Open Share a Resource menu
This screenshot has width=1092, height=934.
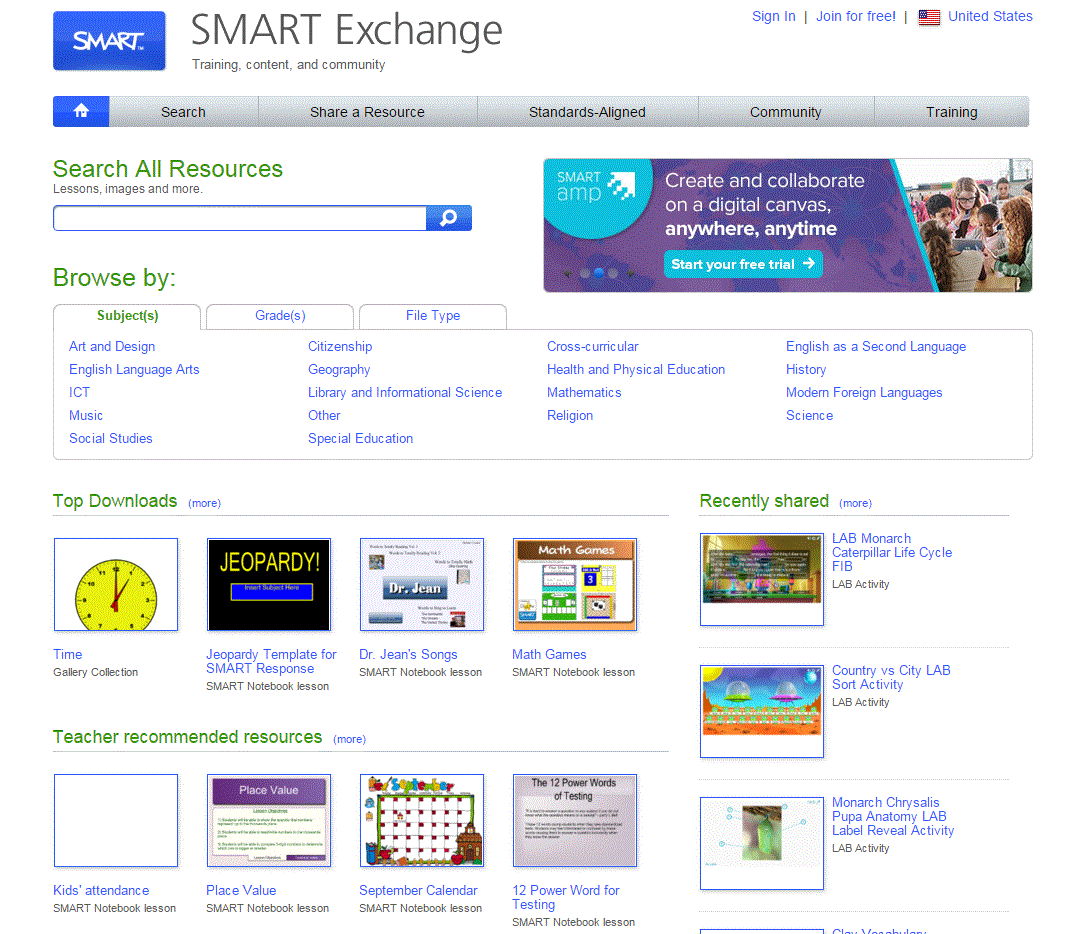pyautogui.click(x=367, y=112)
